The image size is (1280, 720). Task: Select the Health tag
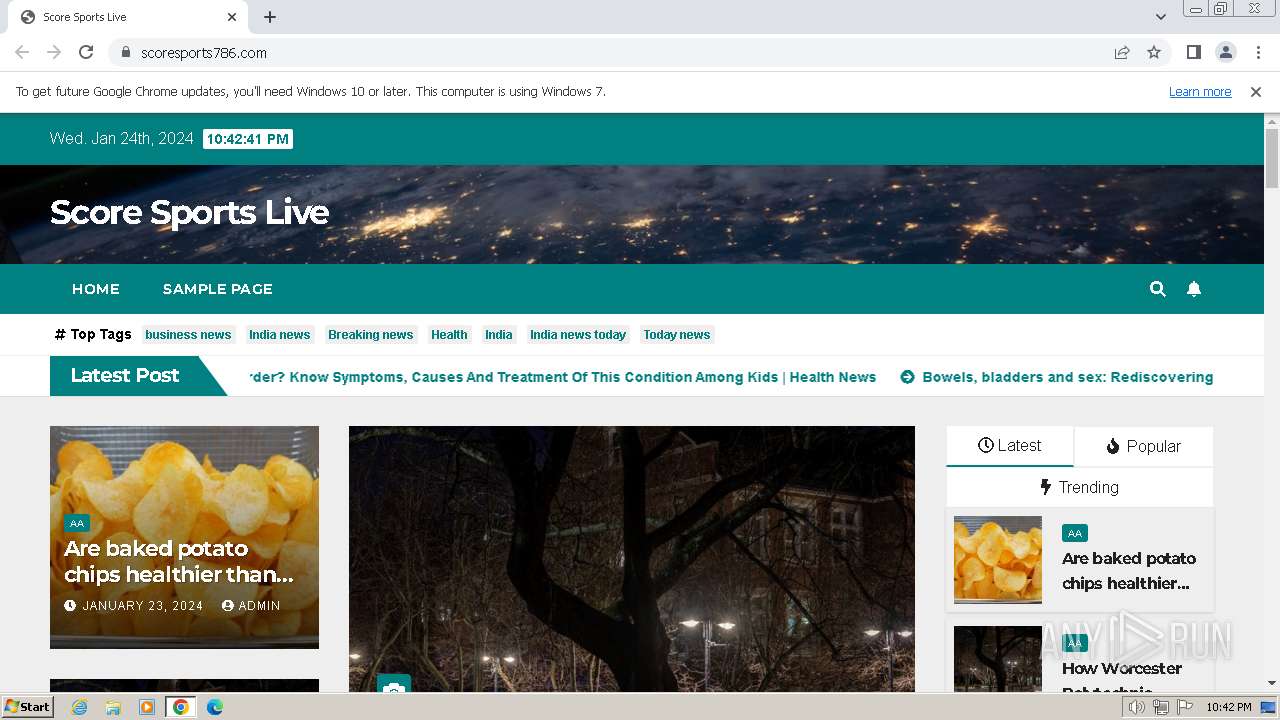click(x=449, y=335)
